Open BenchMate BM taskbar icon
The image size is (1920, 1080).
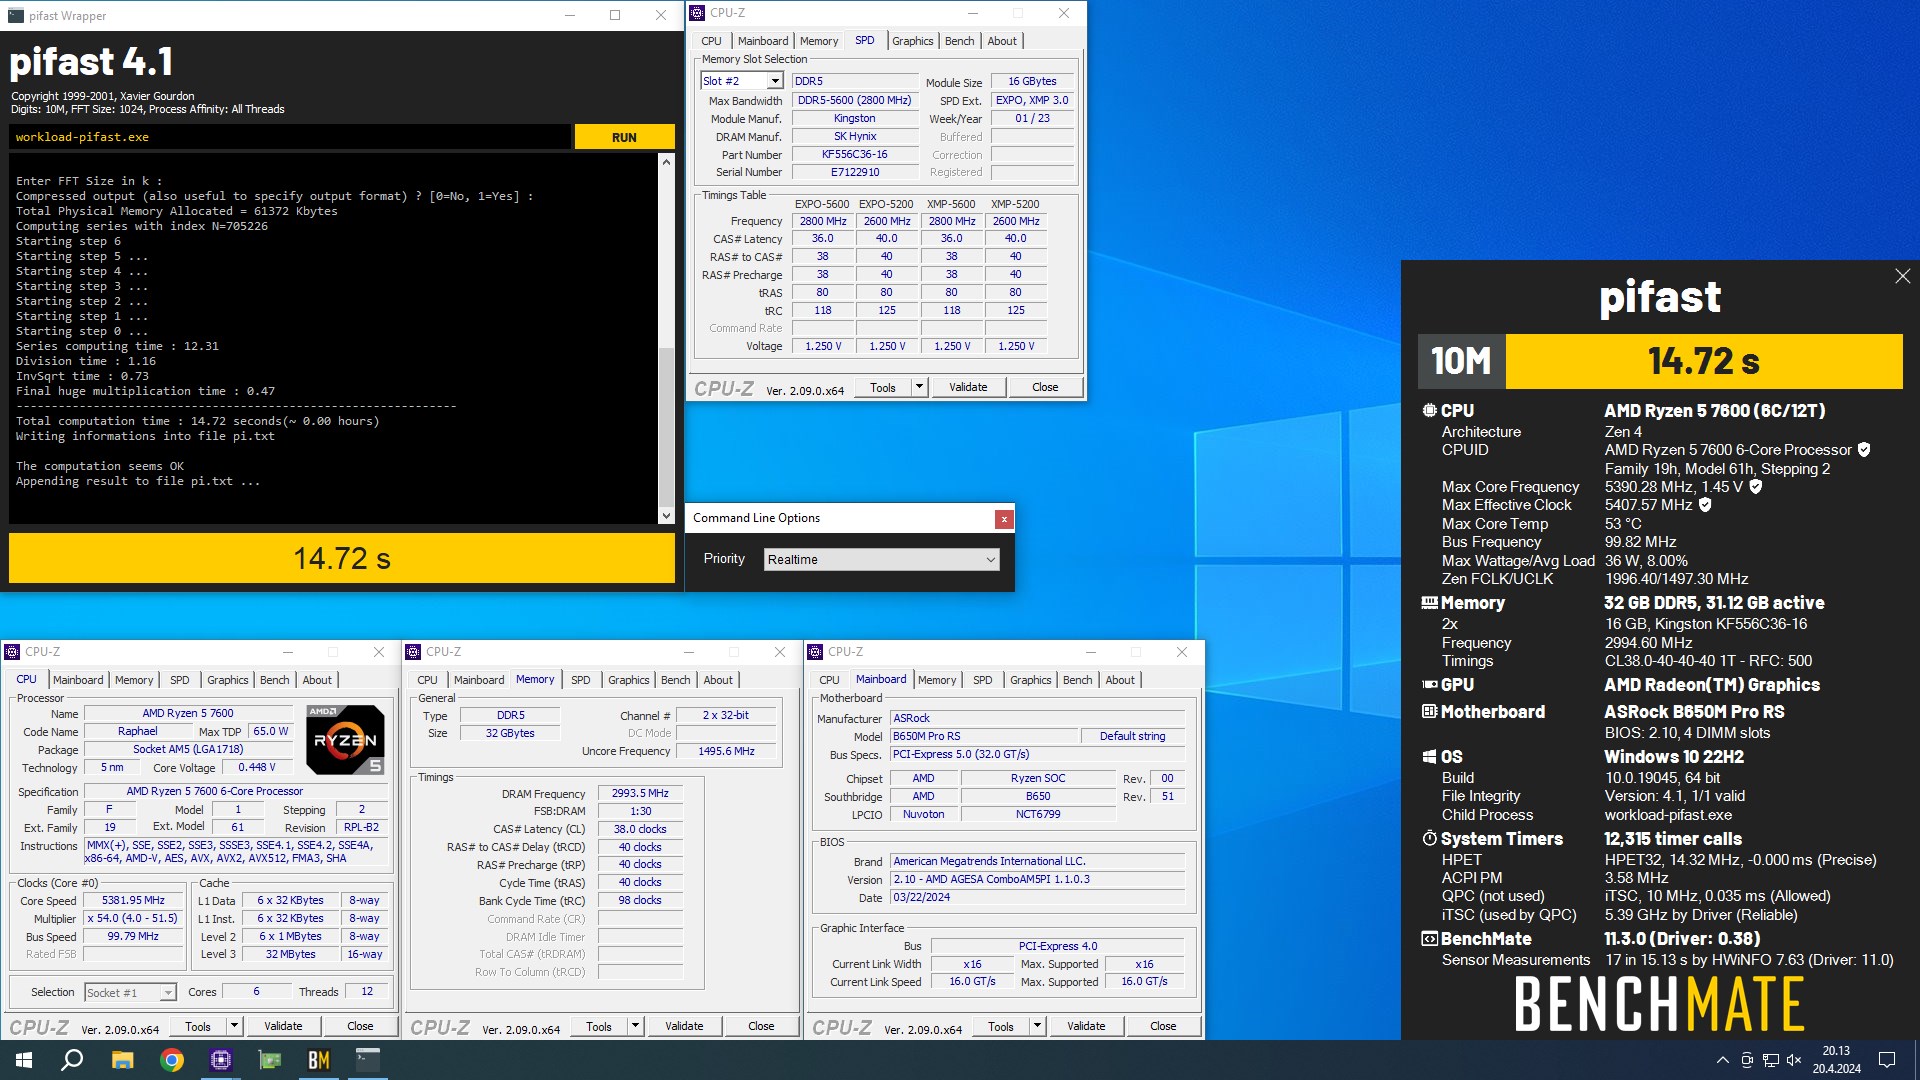(x=319, y=1060)
